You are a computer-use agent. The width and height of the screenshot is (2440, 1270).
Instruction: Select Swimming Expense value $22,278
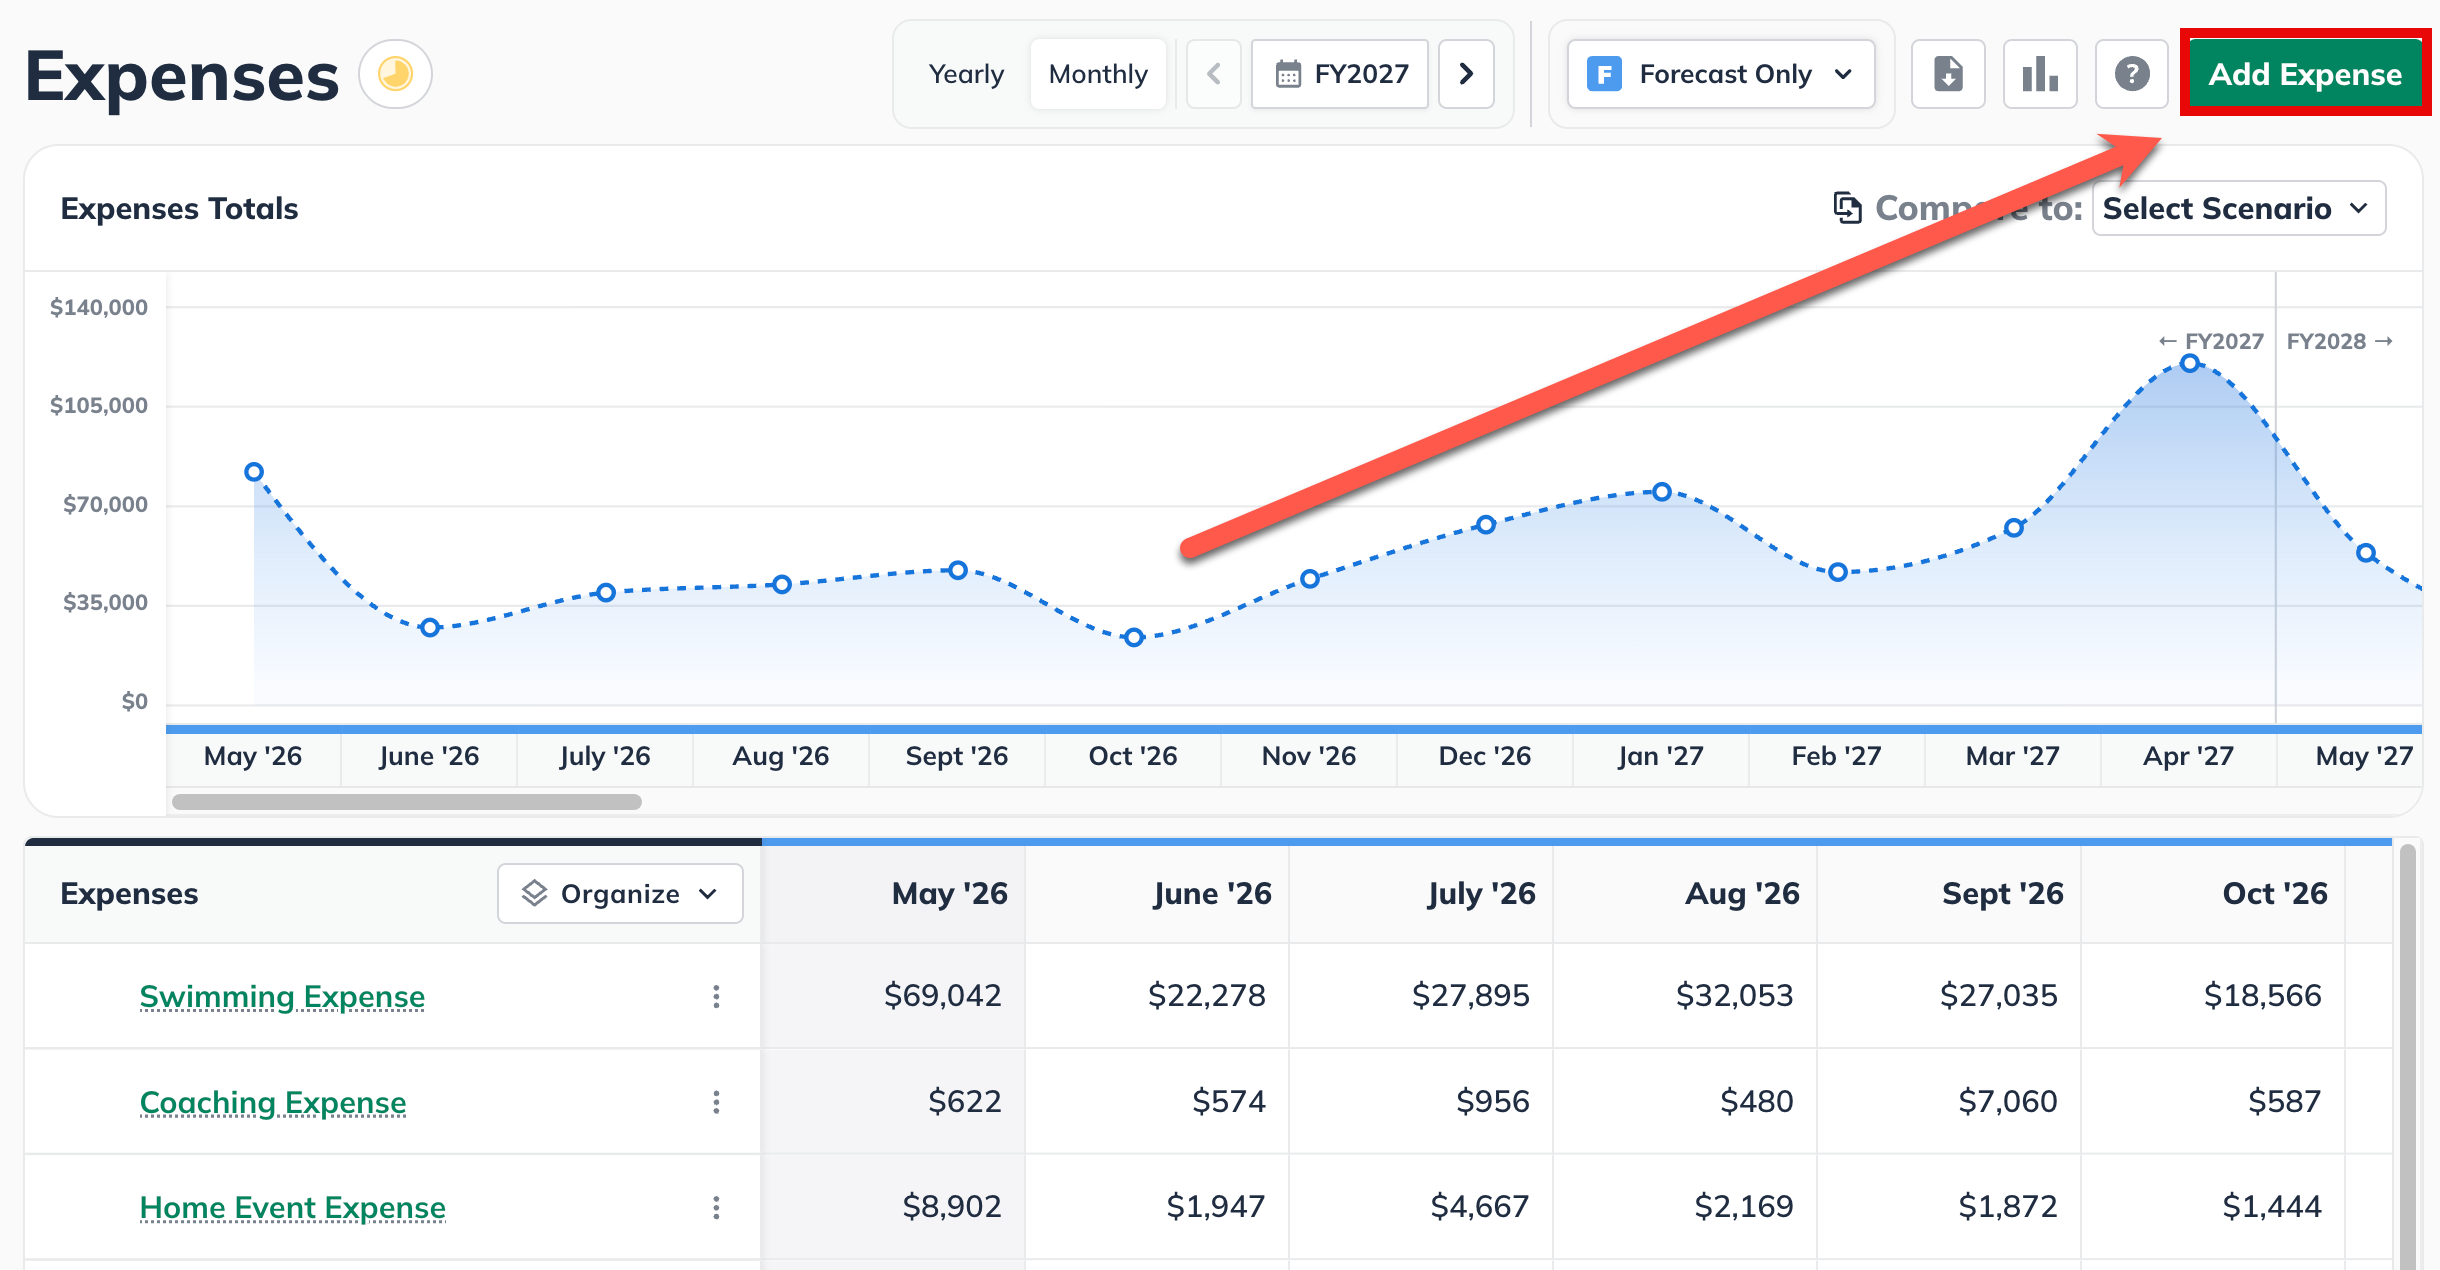click(x=1207, y=995)
